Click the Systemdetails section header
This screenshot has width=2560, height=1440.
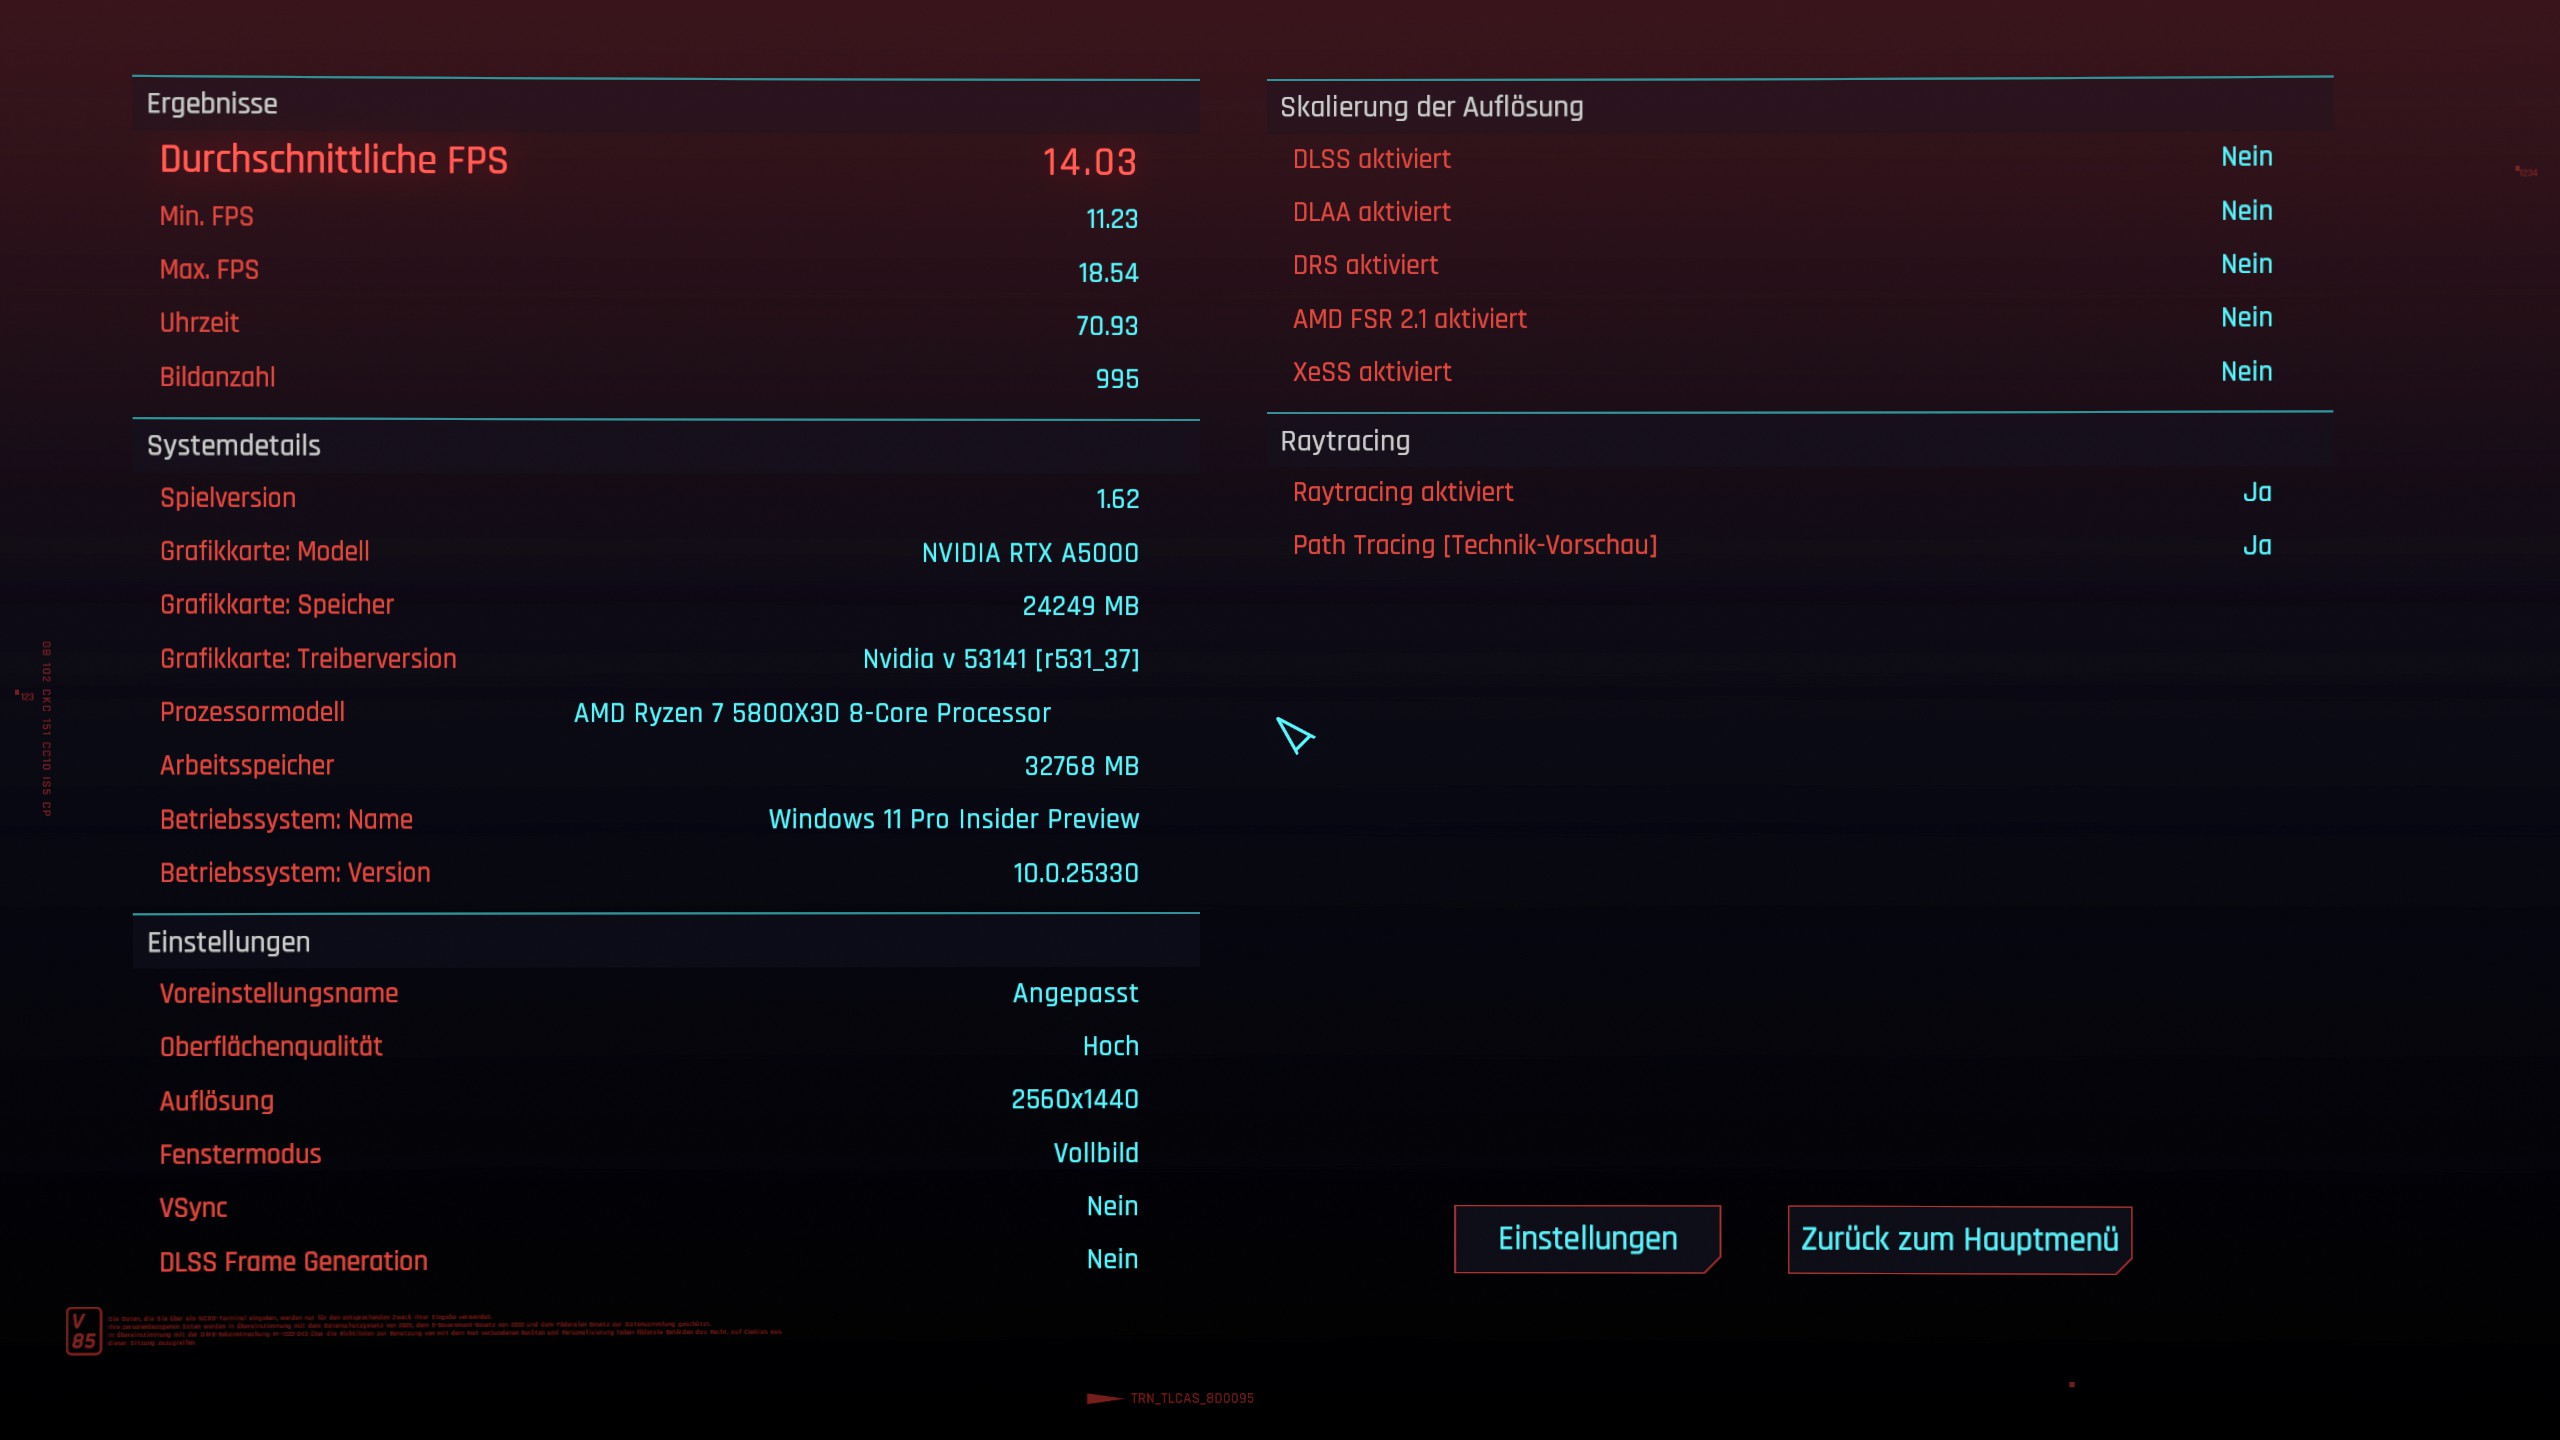(233, 446)
